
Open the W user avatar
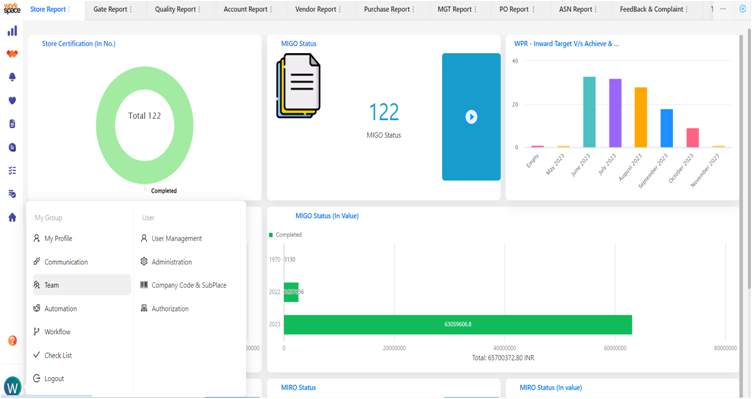tap(12, 386)
